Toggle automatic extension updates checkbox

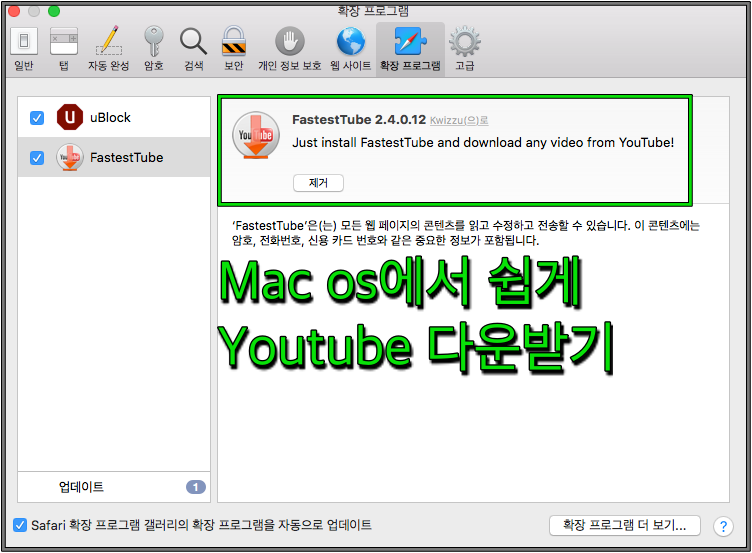[x=20, y=525]
